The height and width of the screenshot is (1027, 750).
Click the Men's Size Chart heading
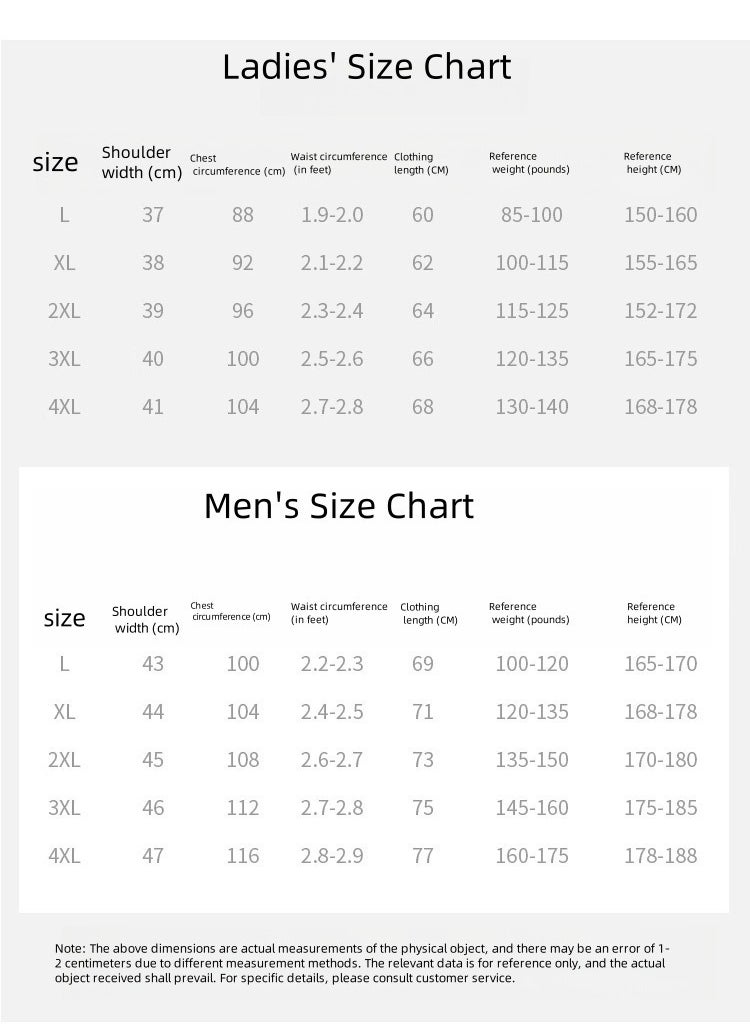[x=339, y=506]
